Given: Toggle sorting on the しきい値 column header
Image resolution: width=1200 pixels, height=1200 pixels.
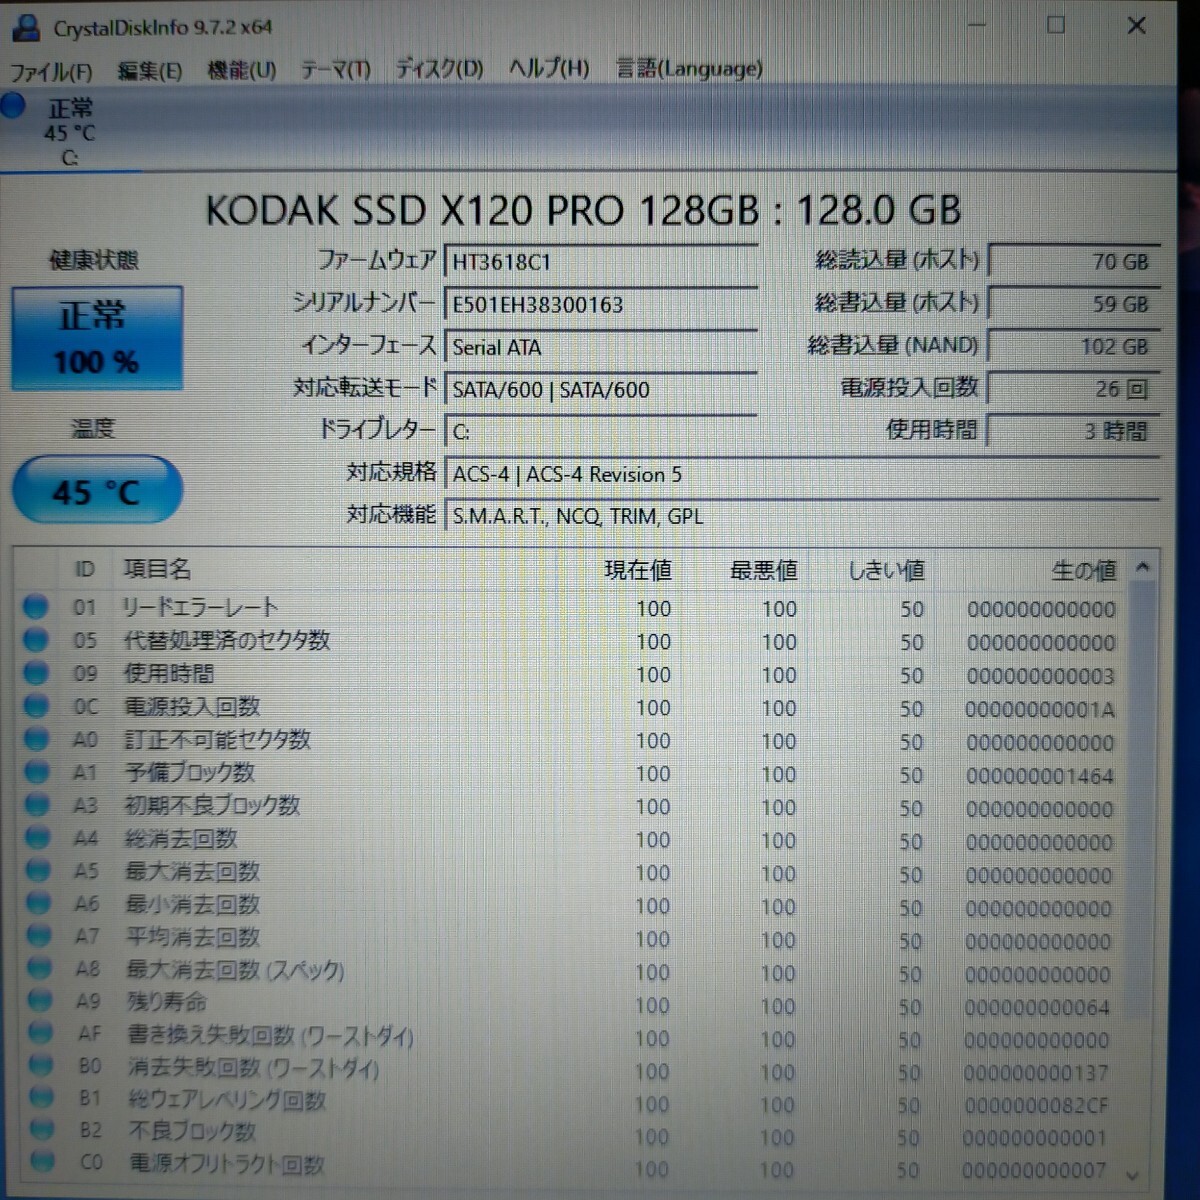Looking at the screenshot, I should pyautogui.click(x=888, y=570).
